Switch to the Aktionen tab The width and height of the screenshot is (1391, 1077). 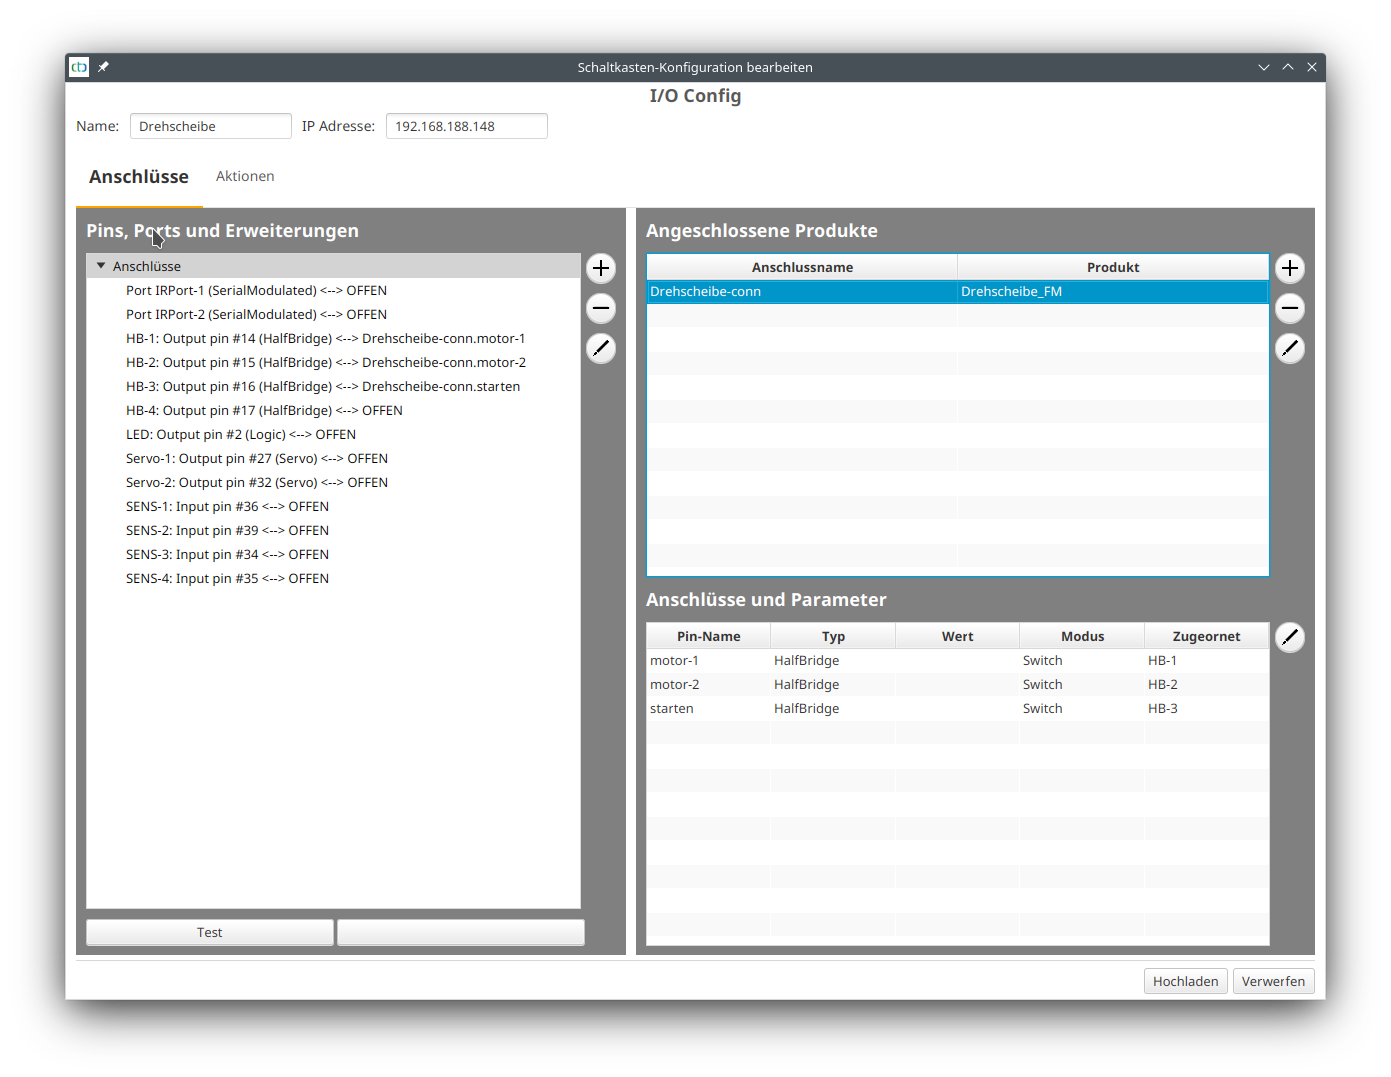245,176
